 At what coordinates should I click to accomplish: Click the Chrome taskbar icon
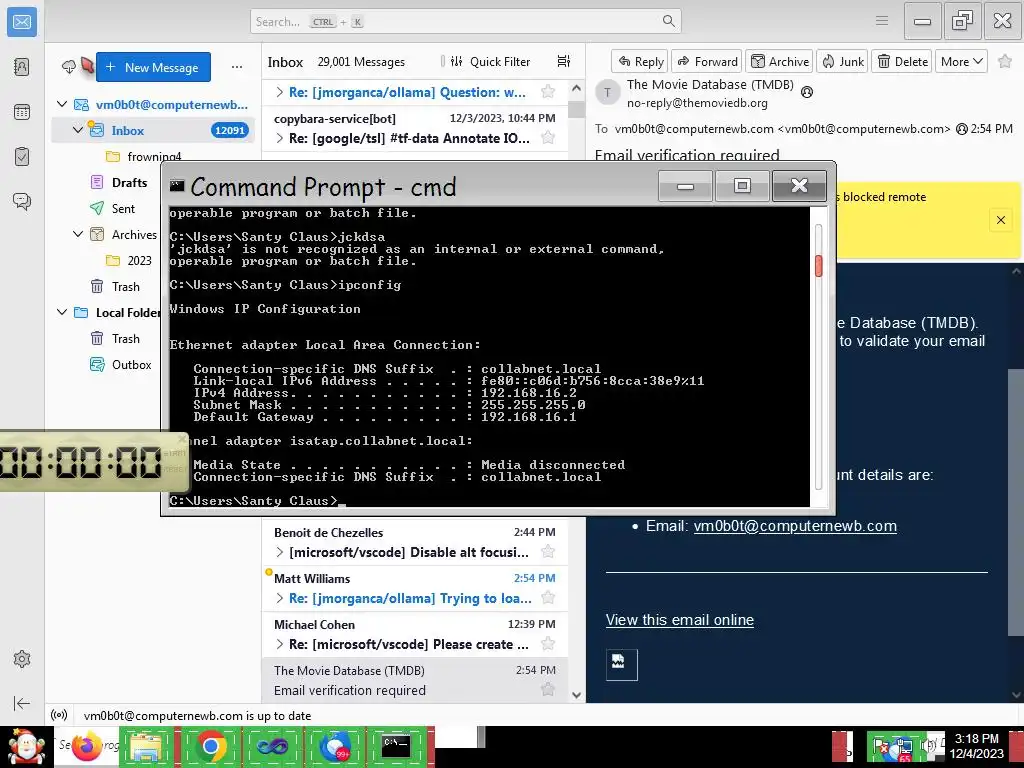210,746
